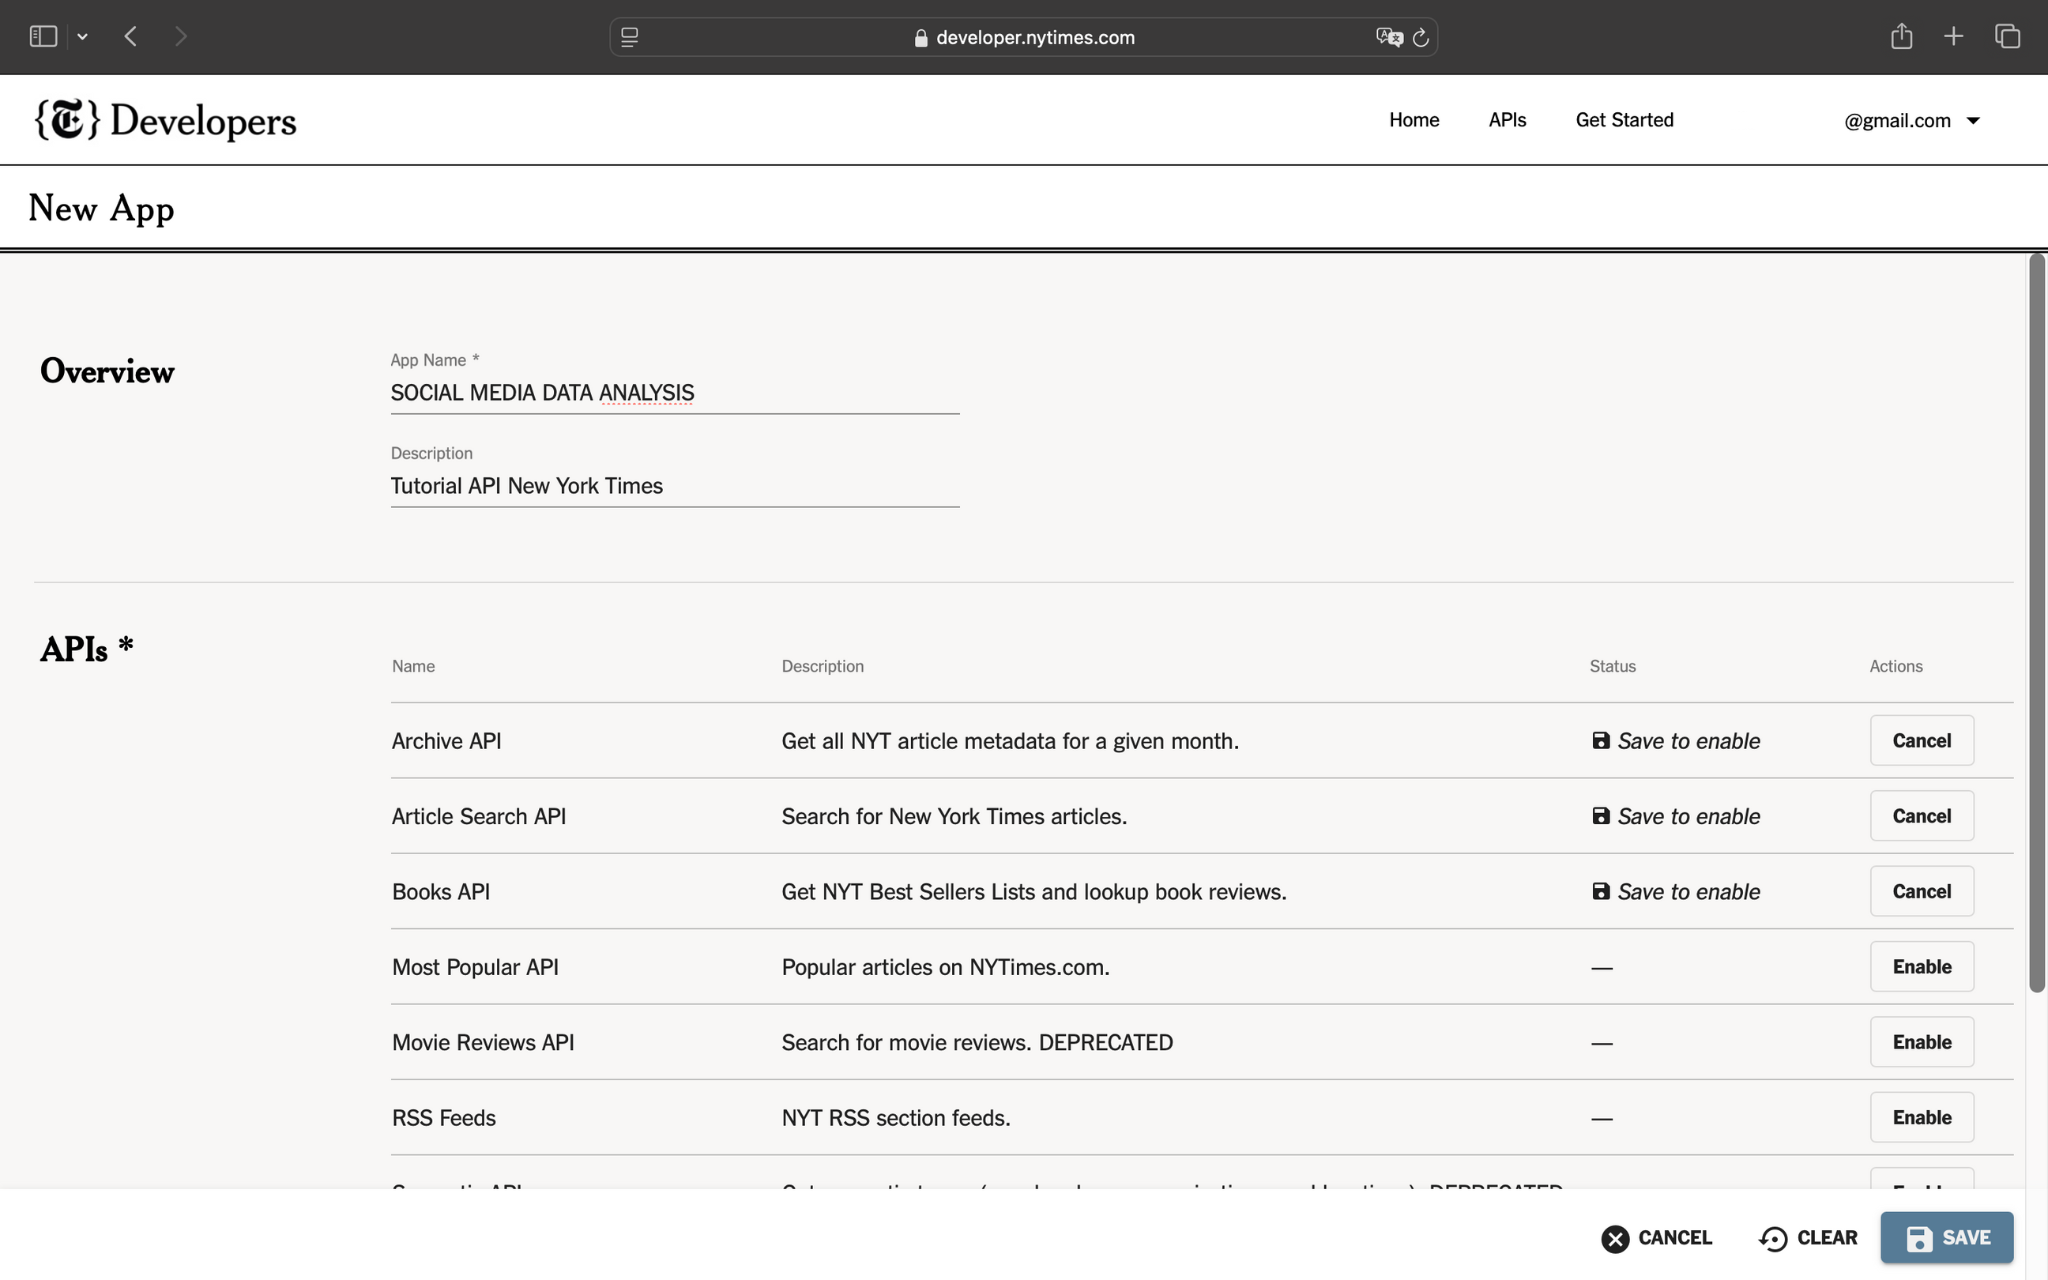Click the account dropdown caret arrow

1973,120
